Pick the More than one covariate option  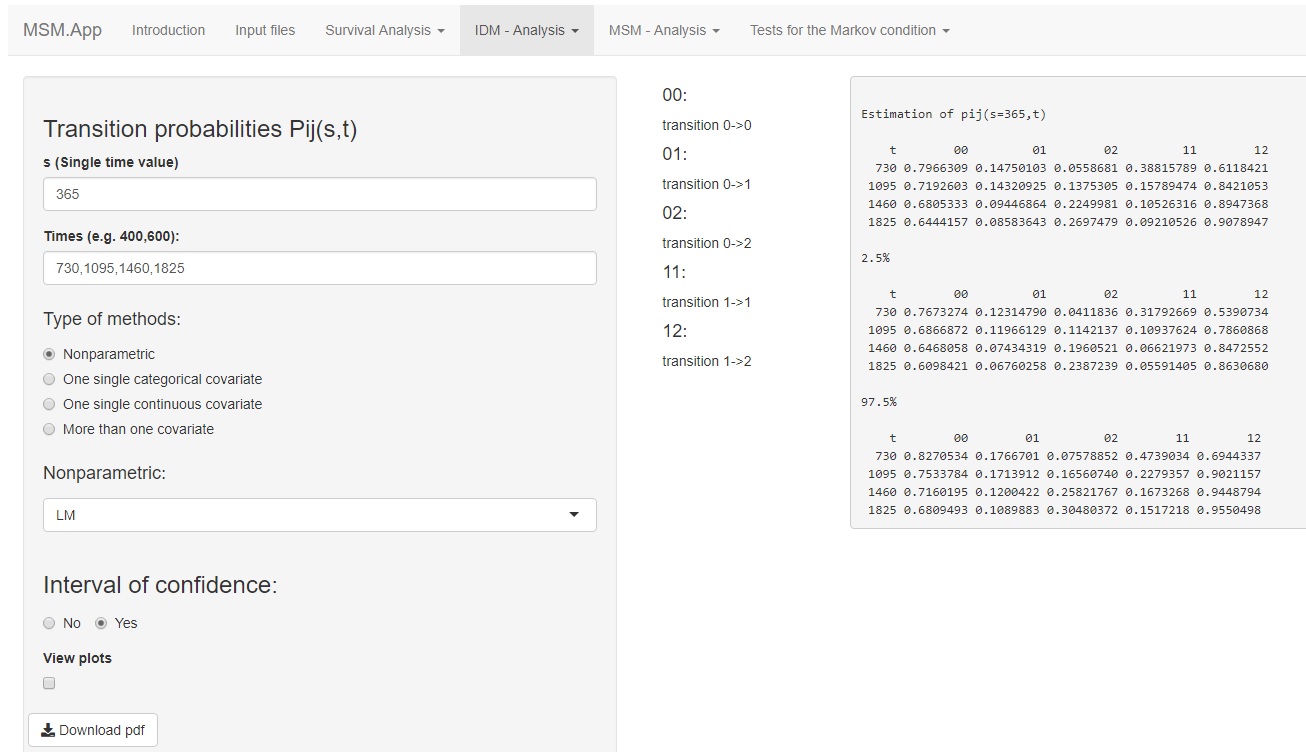pos(49,429)
